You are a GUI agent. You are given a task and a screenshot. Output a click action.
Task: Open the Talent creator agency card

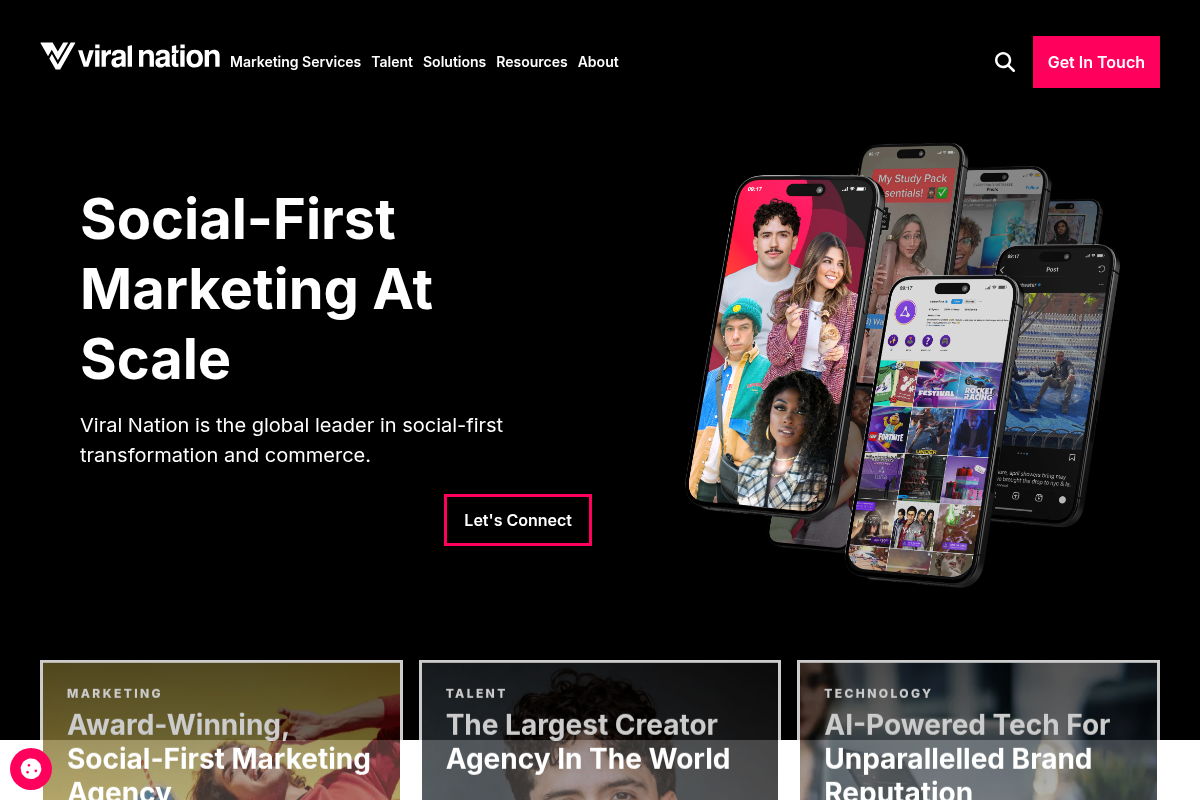tap(600, 730)
